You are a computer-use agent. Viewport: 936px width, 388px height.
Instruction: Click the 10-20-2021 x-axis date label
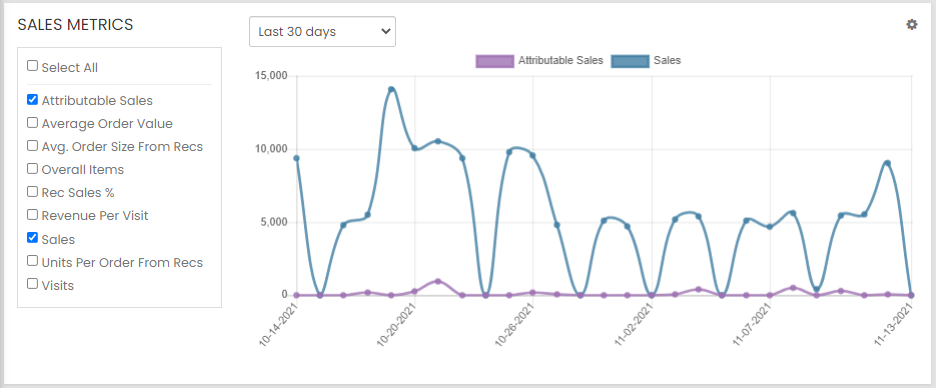(x=397, y=325)
